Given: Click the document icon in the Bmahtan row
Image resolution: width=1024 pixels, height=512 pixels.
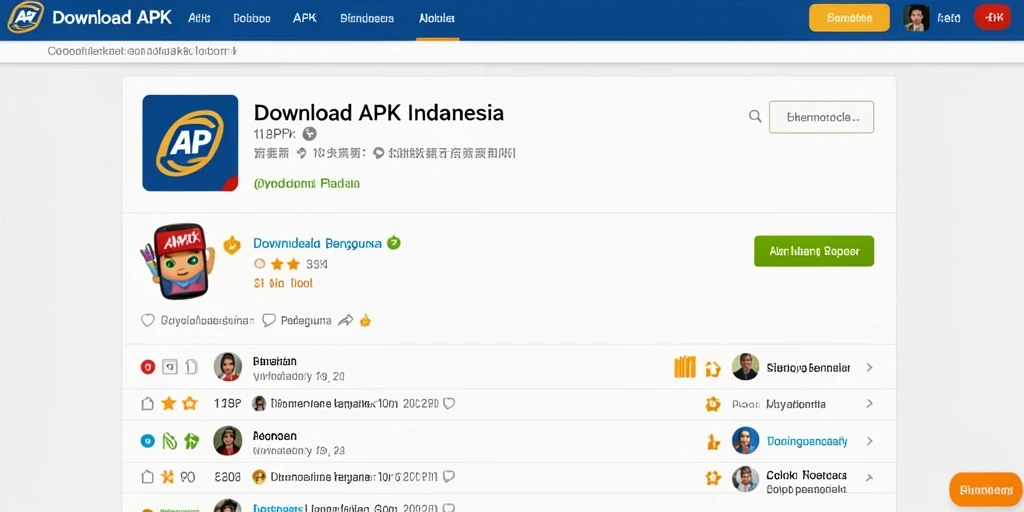Looking at the screenshot, I should click(191, 367).
